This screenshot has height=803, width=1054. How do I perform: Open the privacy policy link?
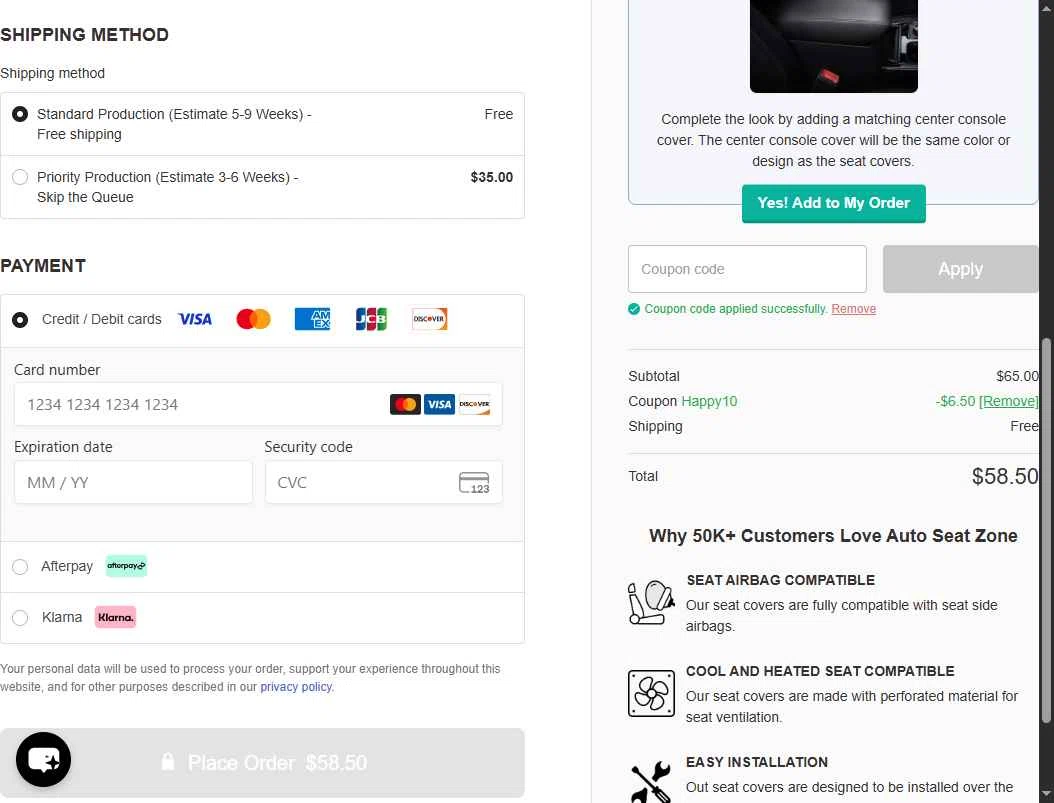coord(296,687)
